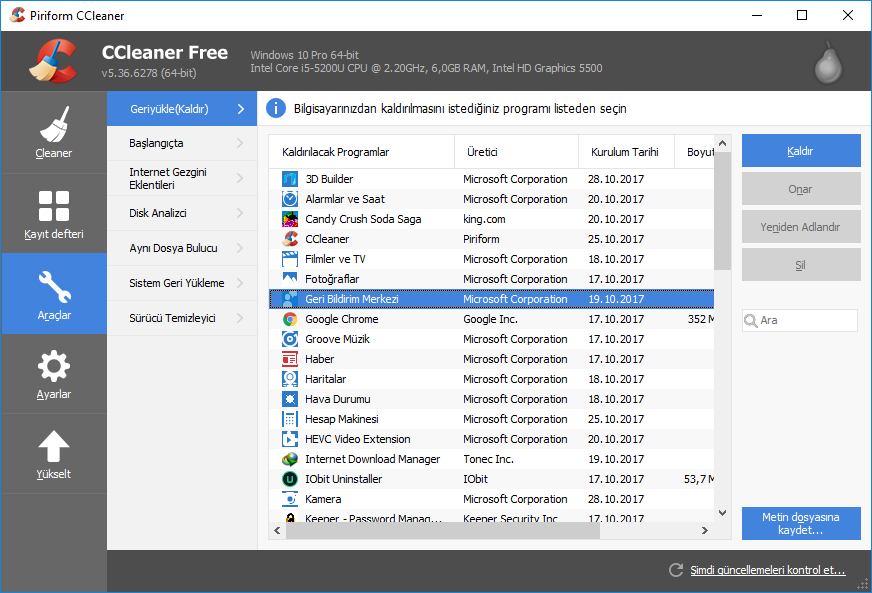Select the Cleaner brush icon in sidebar
The image size is (872, 593).
pyautogui.click(x=53, y=122)
